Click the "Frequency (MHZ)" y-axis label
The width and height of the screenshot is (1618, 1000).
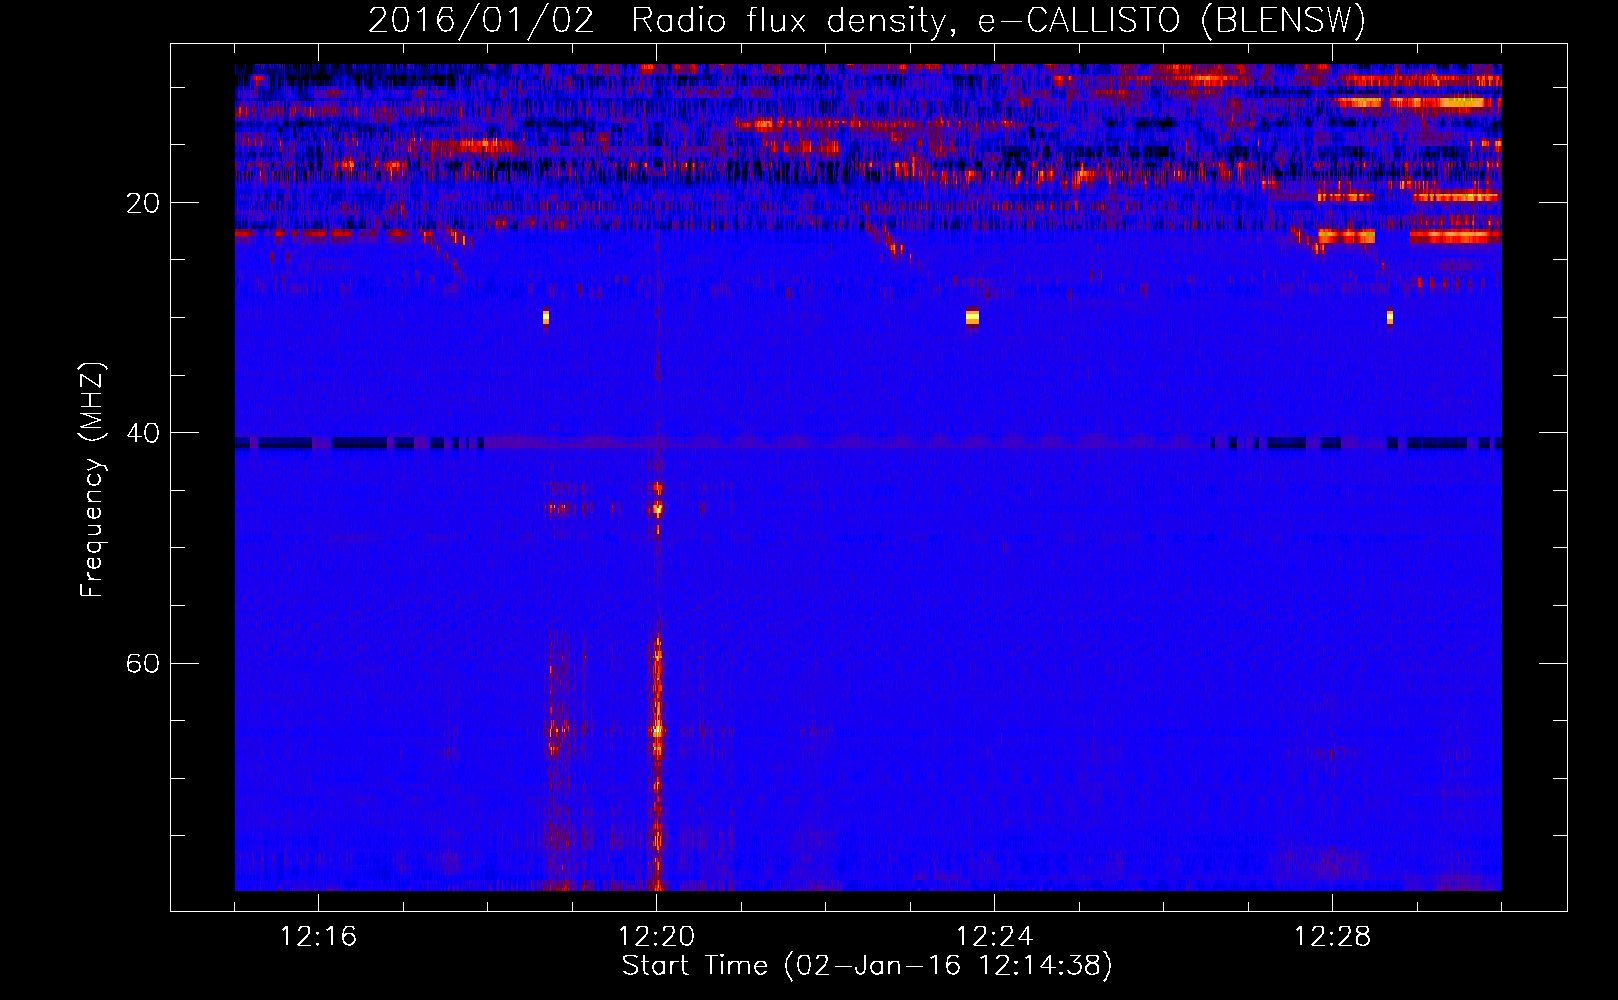pyautogui.click(x=92, y=480)
